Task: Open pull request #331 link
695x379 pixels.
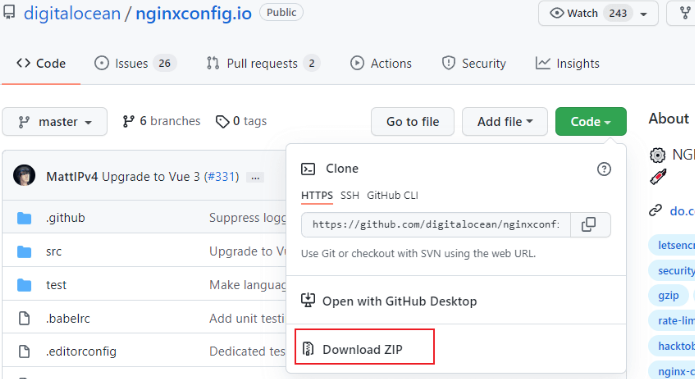Action: 221,176
